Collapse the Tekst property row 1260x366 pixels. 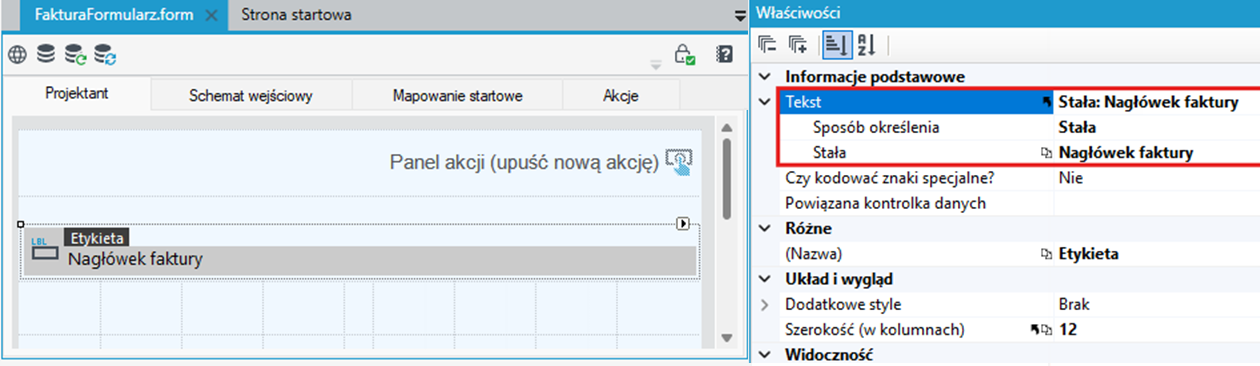(765, 102)
